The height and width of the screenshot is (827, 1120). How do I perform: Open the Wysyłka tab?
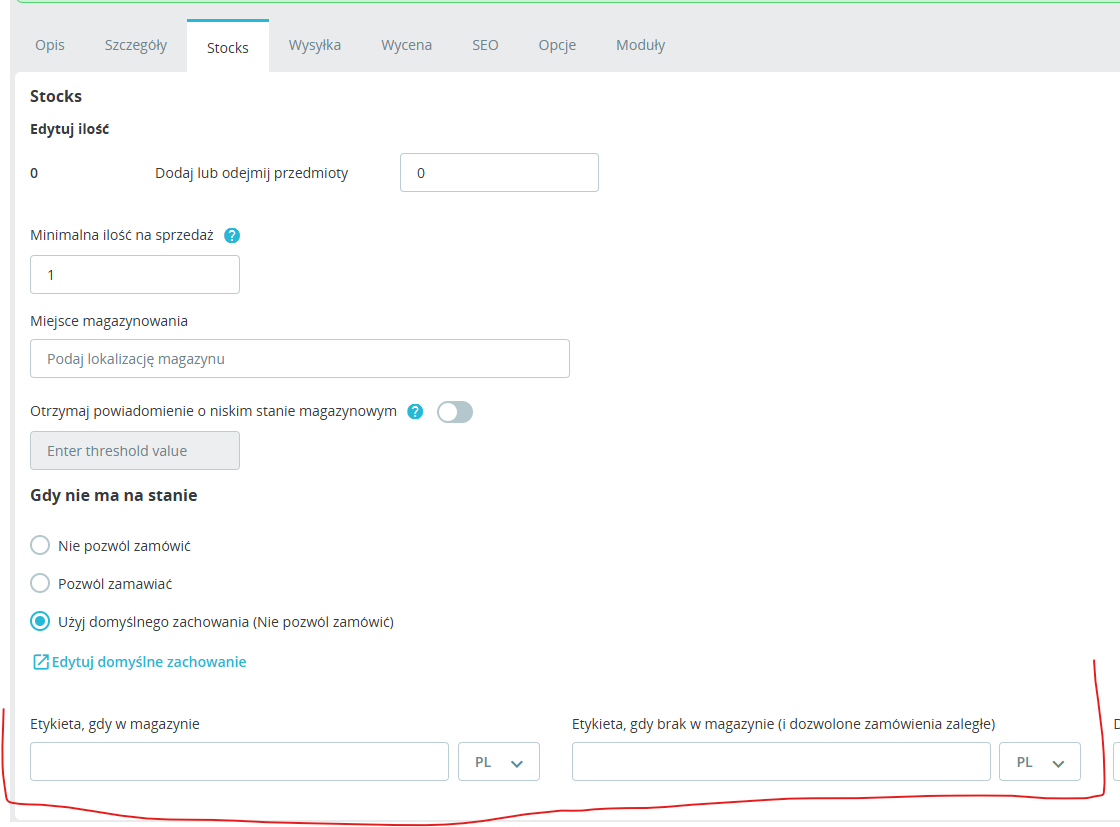[x=315, y=45]
